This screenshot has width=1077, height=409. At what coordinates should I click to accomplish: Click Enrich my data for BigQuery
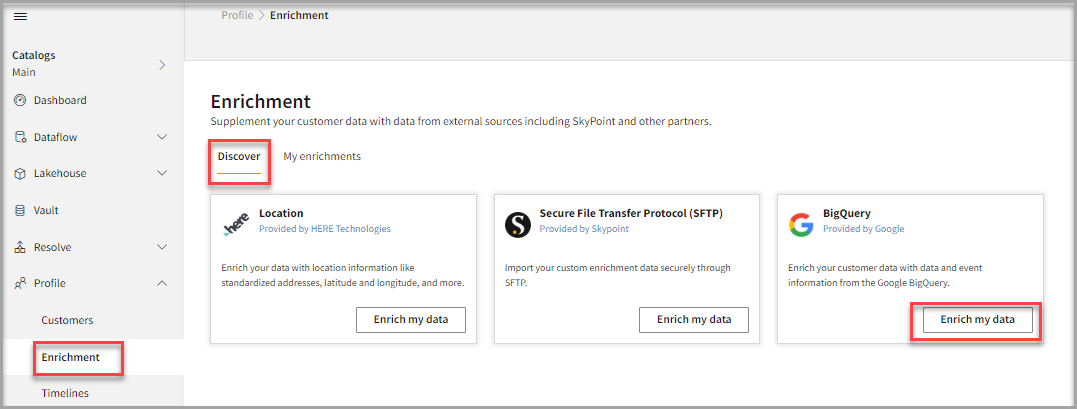pos(977,320)
